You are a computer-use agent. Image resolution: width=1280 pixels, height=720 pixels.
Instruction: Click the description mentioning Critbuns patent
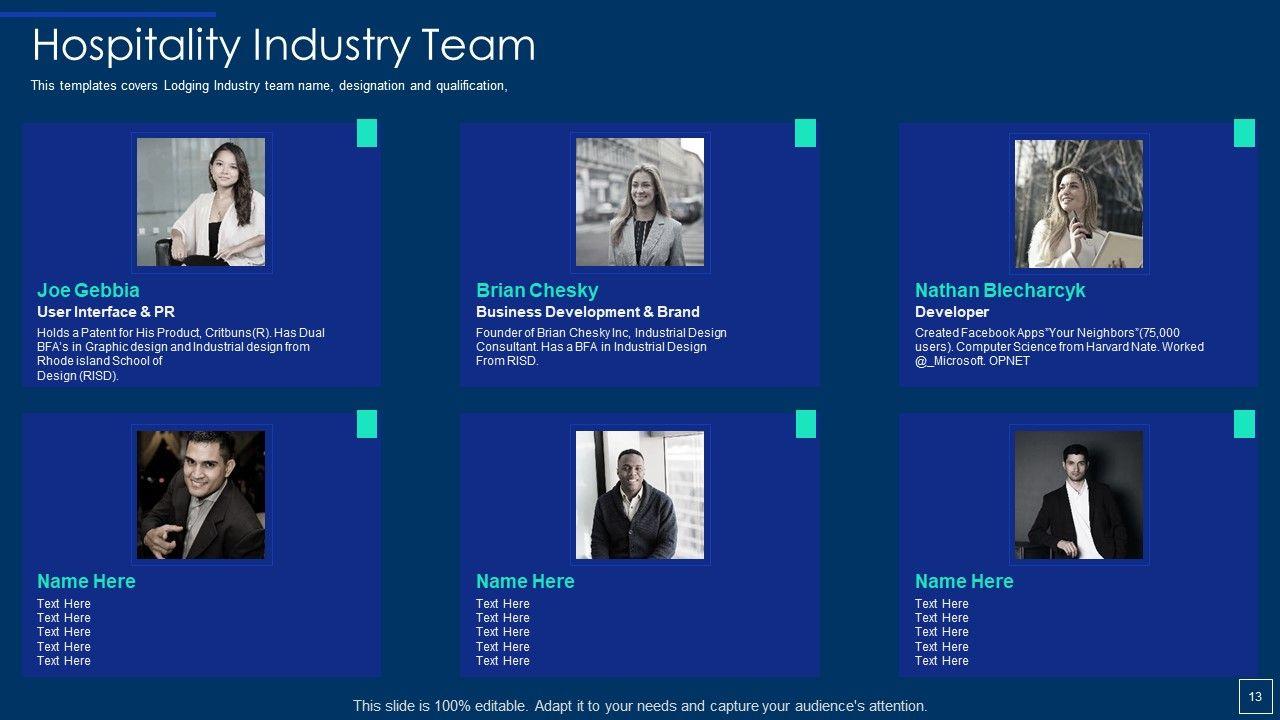point(181,354)
